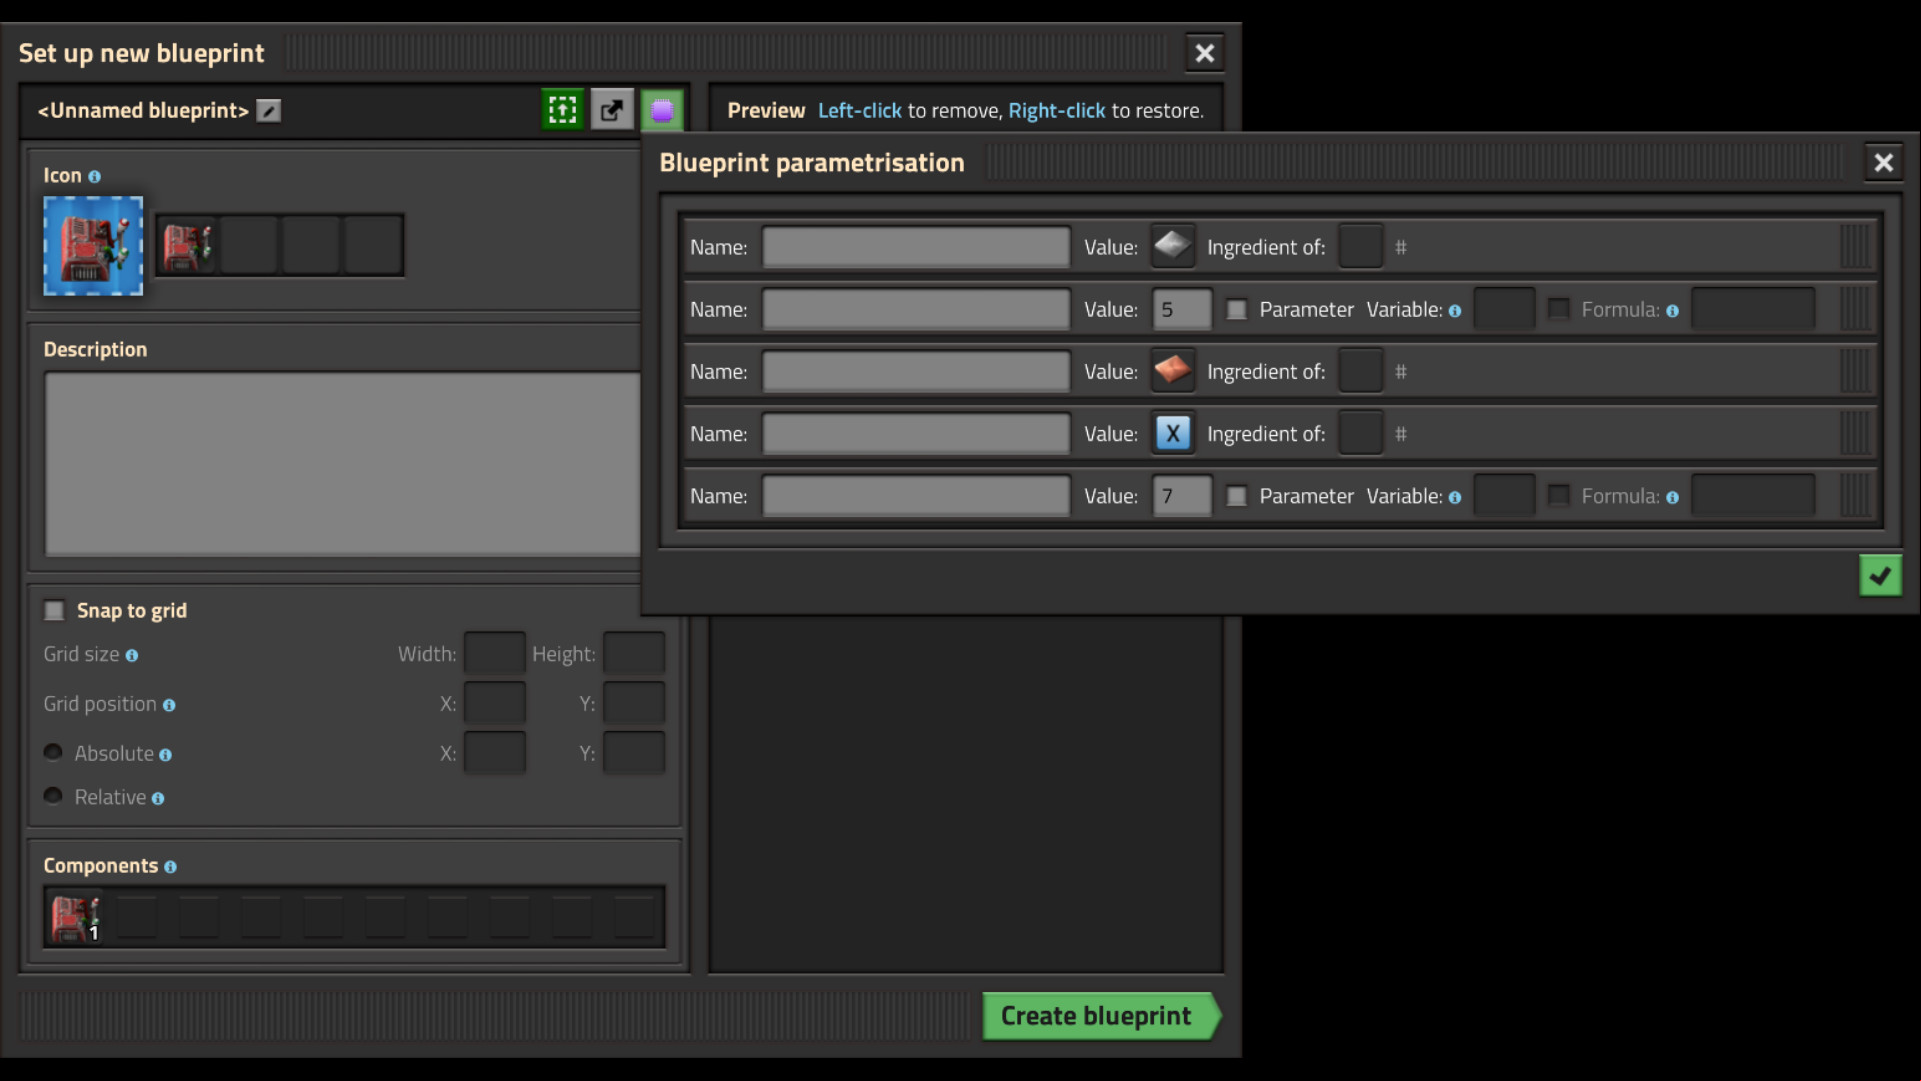
Task: Click Name field in iron plate row
Action: pos(916,247)
